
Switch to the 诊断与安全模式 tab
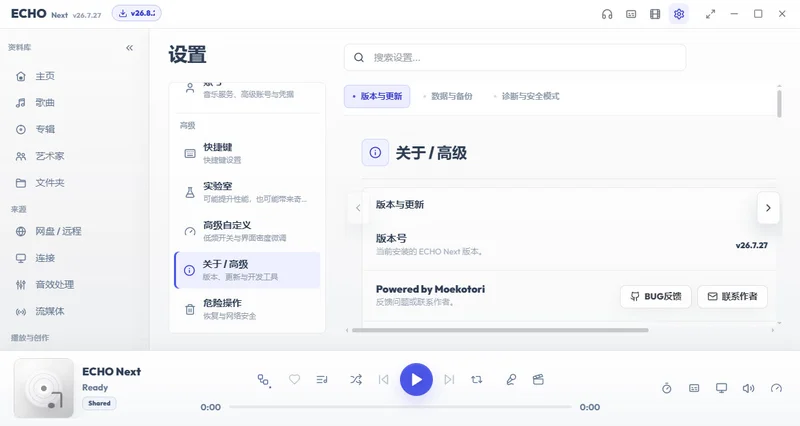[x=527, y=96]
